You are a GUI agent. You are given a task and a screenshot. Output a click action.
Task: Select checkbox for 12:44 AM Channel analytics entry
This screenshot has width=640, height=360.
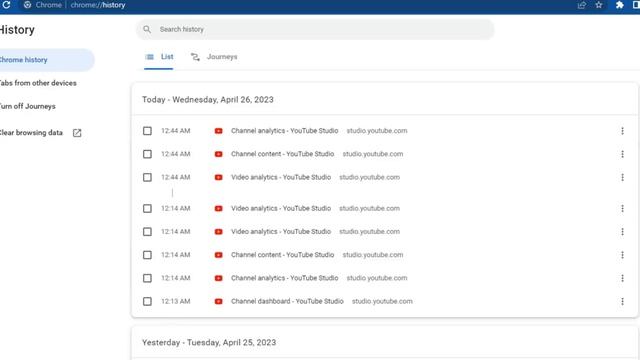(x=147, y=131)
